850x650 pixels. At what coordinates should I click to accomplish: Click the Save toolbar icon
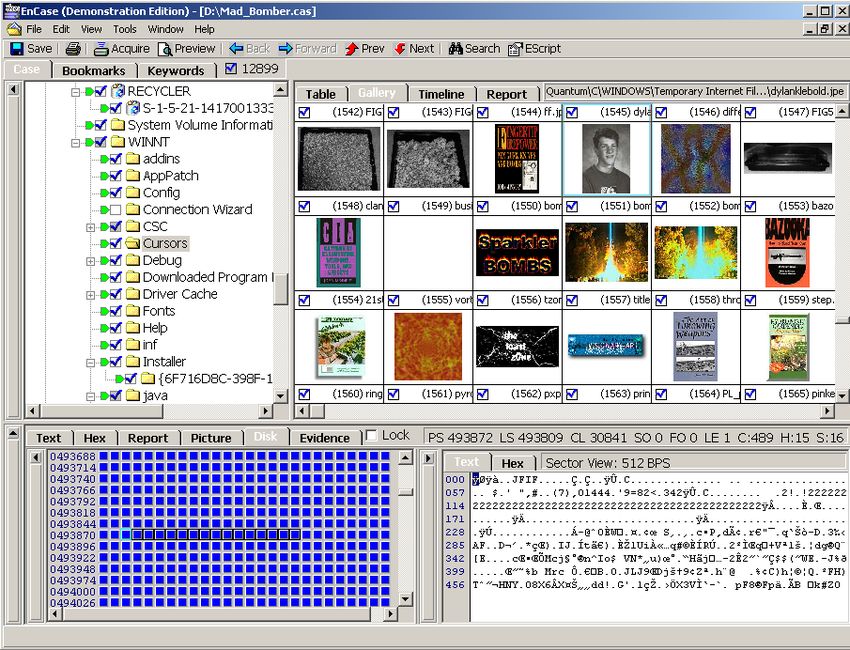(x=17, y=49)
